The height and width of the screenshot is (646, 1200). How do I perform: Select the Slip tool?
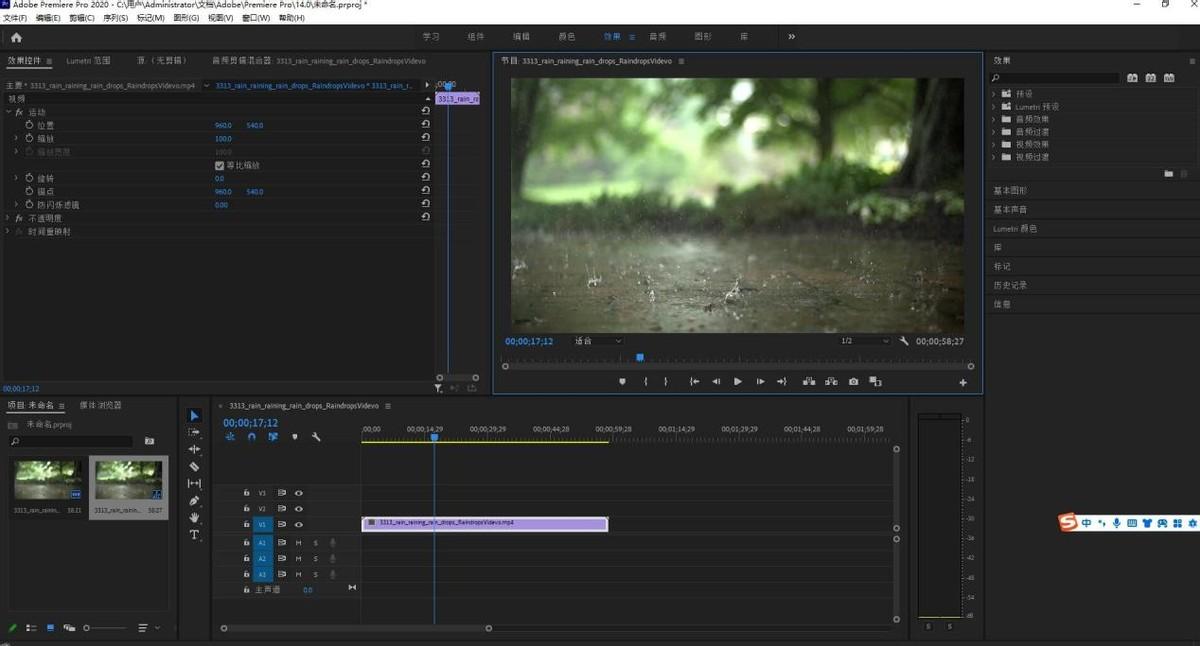(194, 483)
